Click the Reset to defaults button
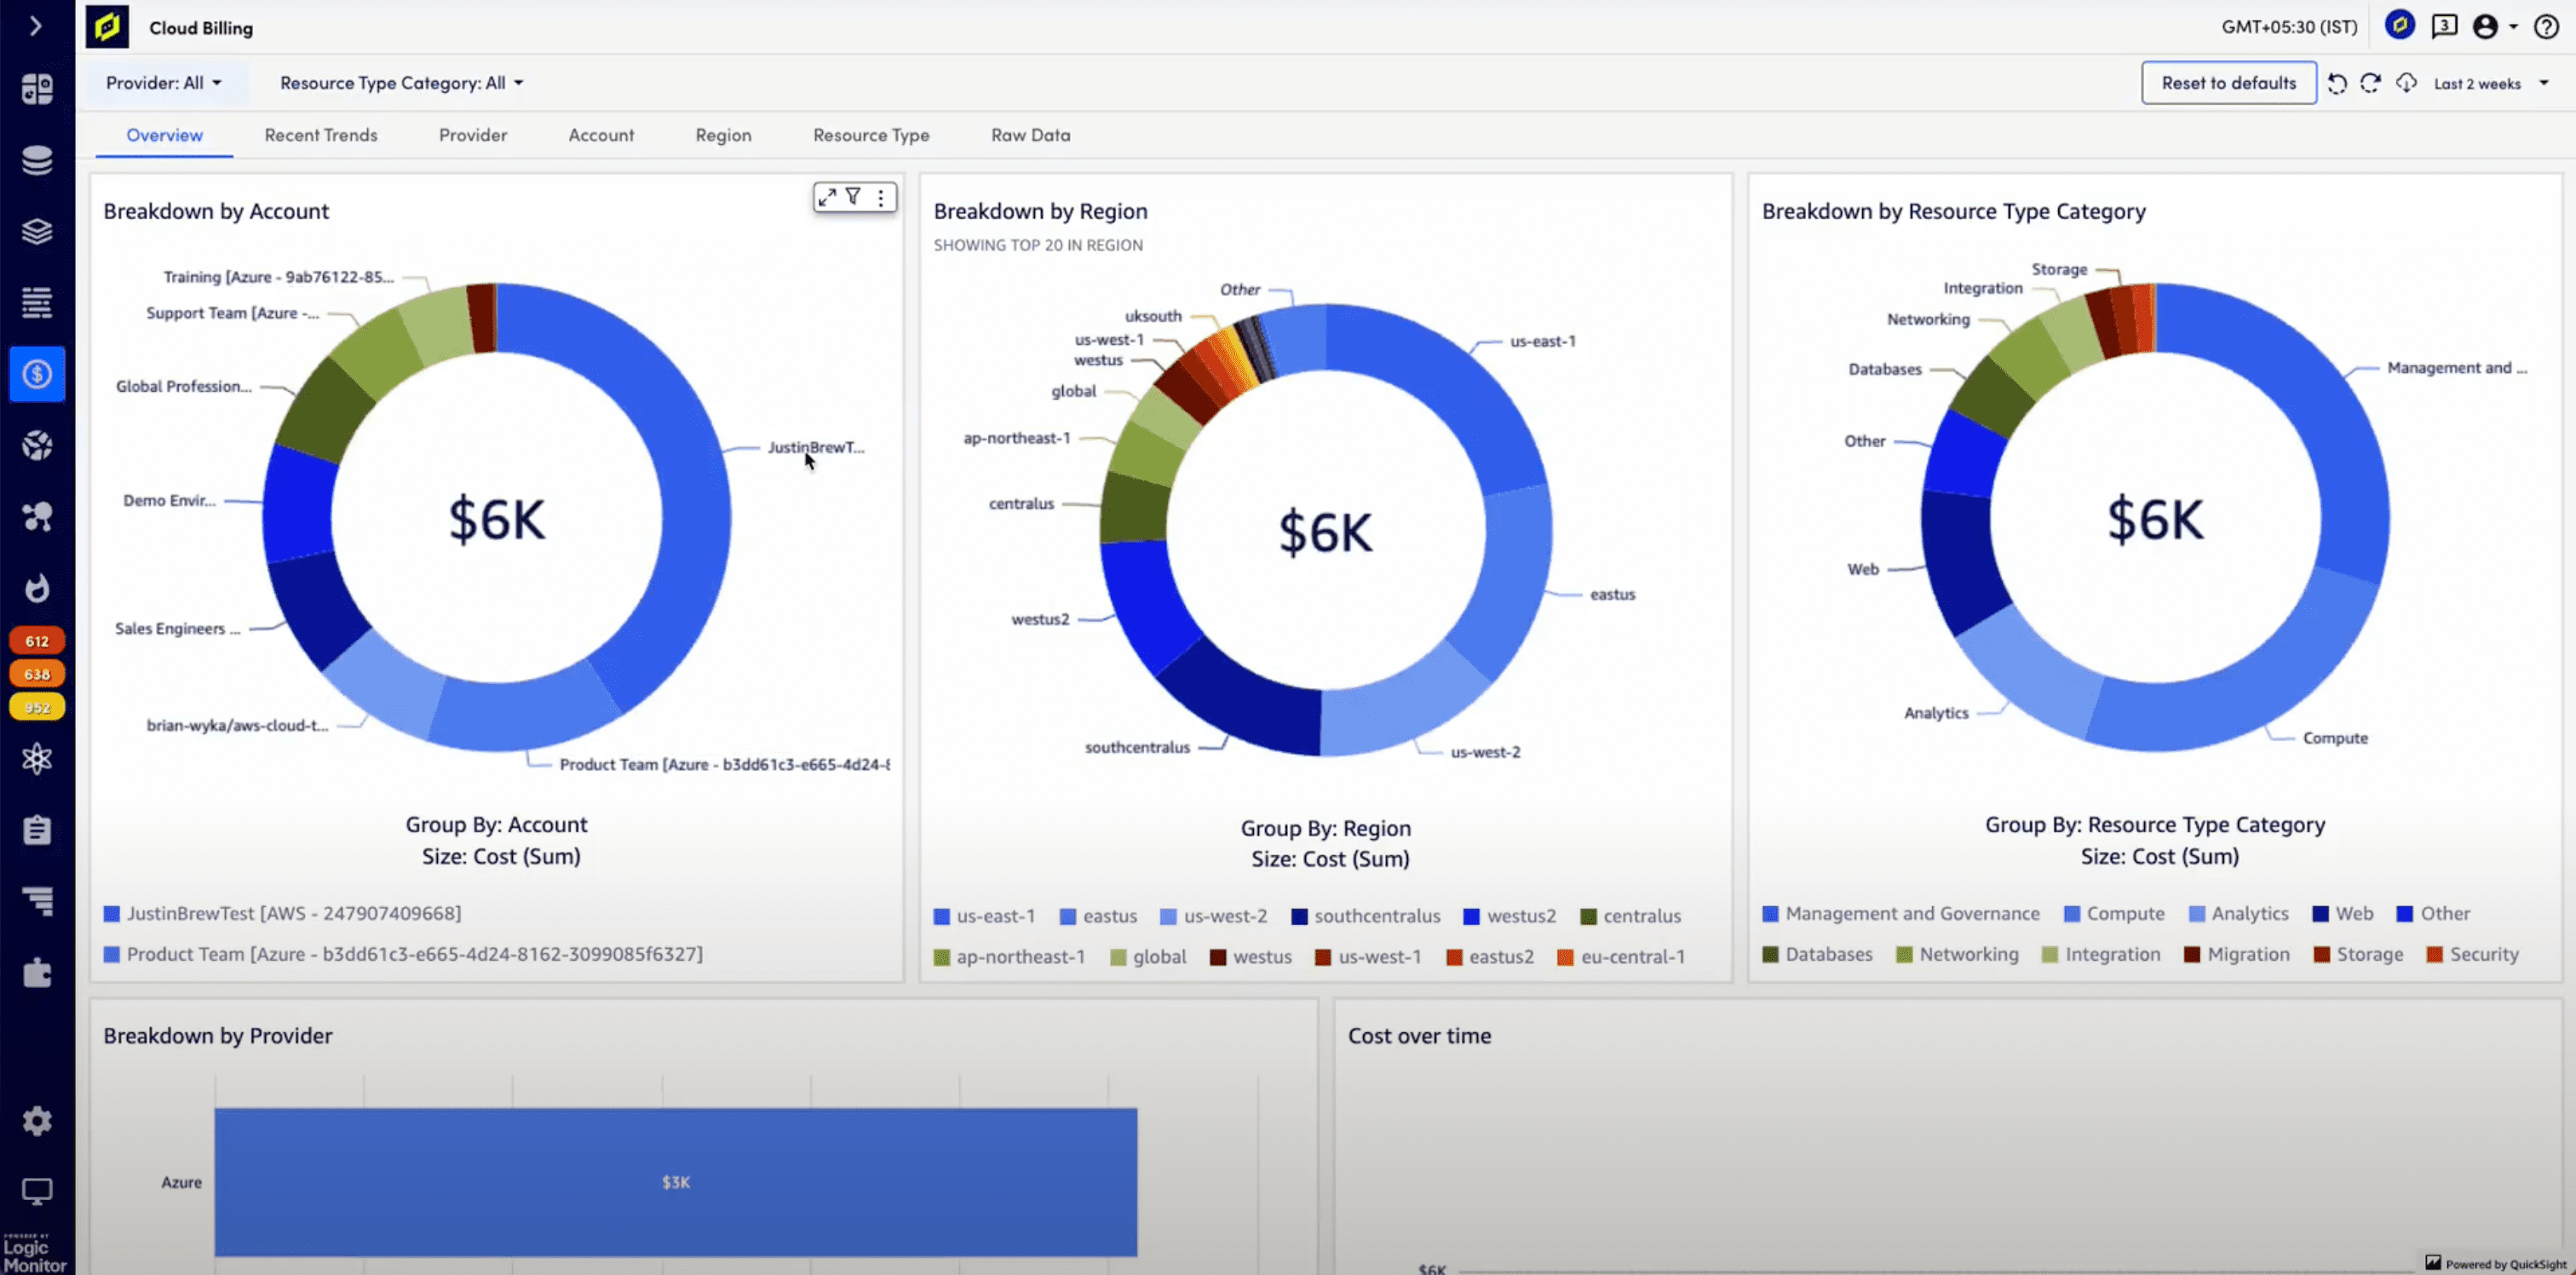 click(2228, 82)
